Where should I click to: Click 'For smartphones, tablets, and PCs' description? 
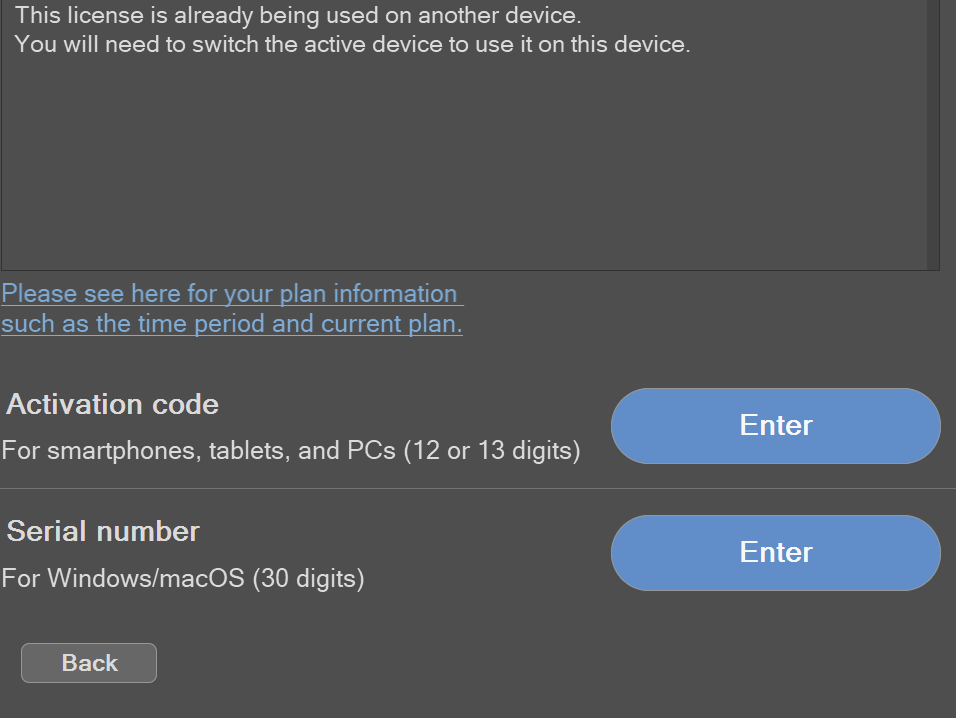pyautogui.click(x=200, y=451)
